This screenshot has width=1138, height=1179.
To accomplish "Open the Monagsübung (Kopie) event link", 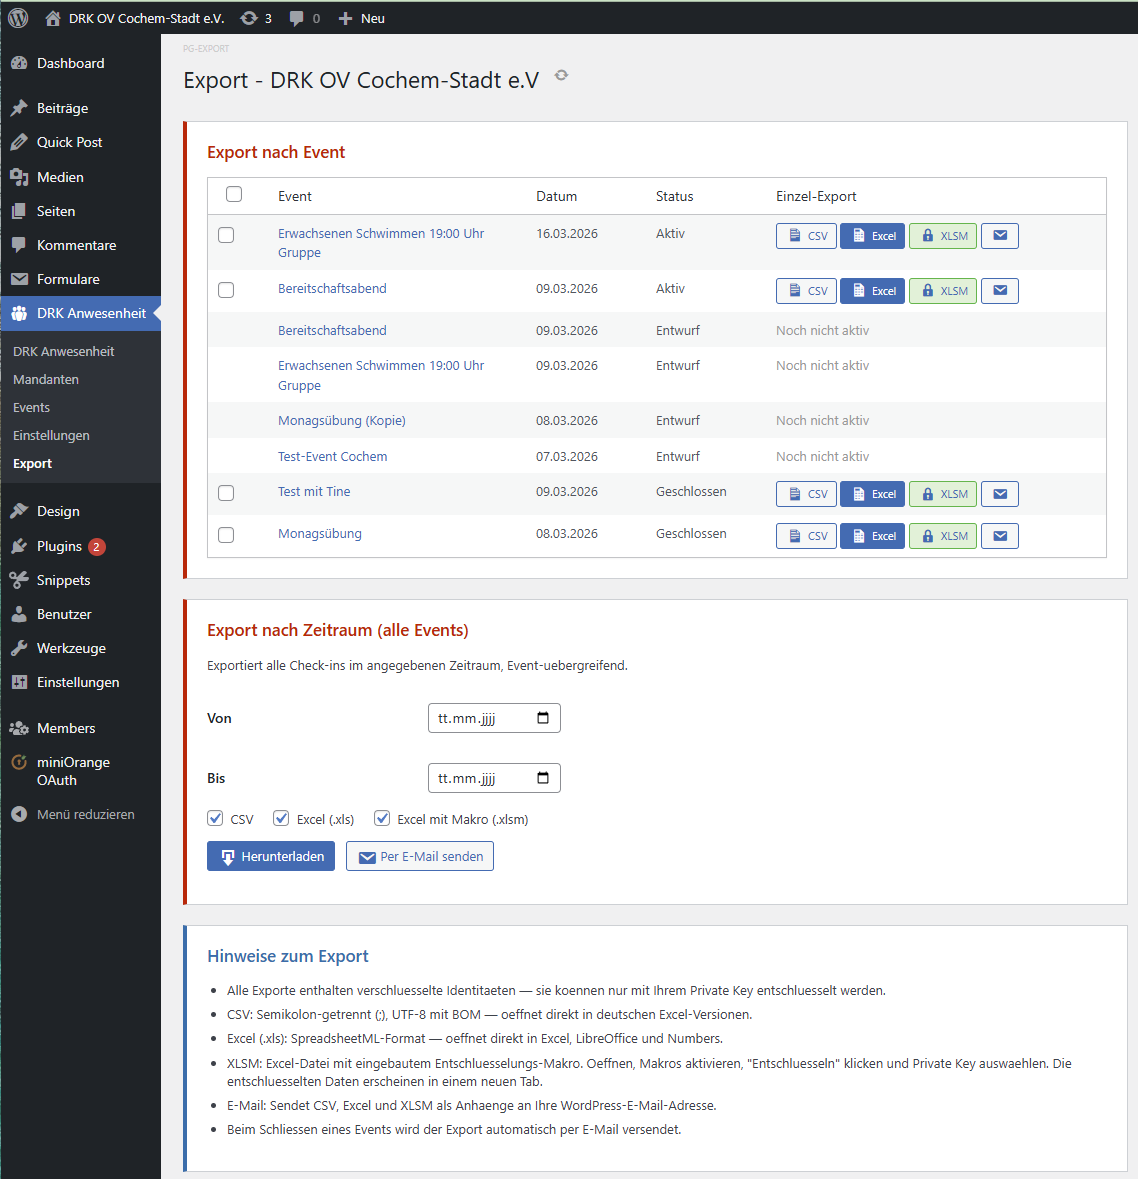I will [x=341, y=420].
